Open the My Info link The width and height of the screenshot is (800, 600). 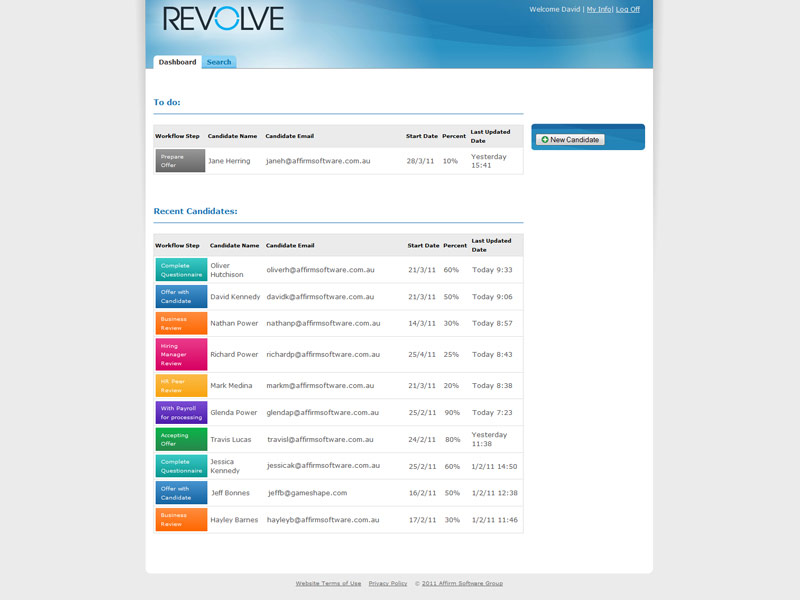(x=598, y=9)
